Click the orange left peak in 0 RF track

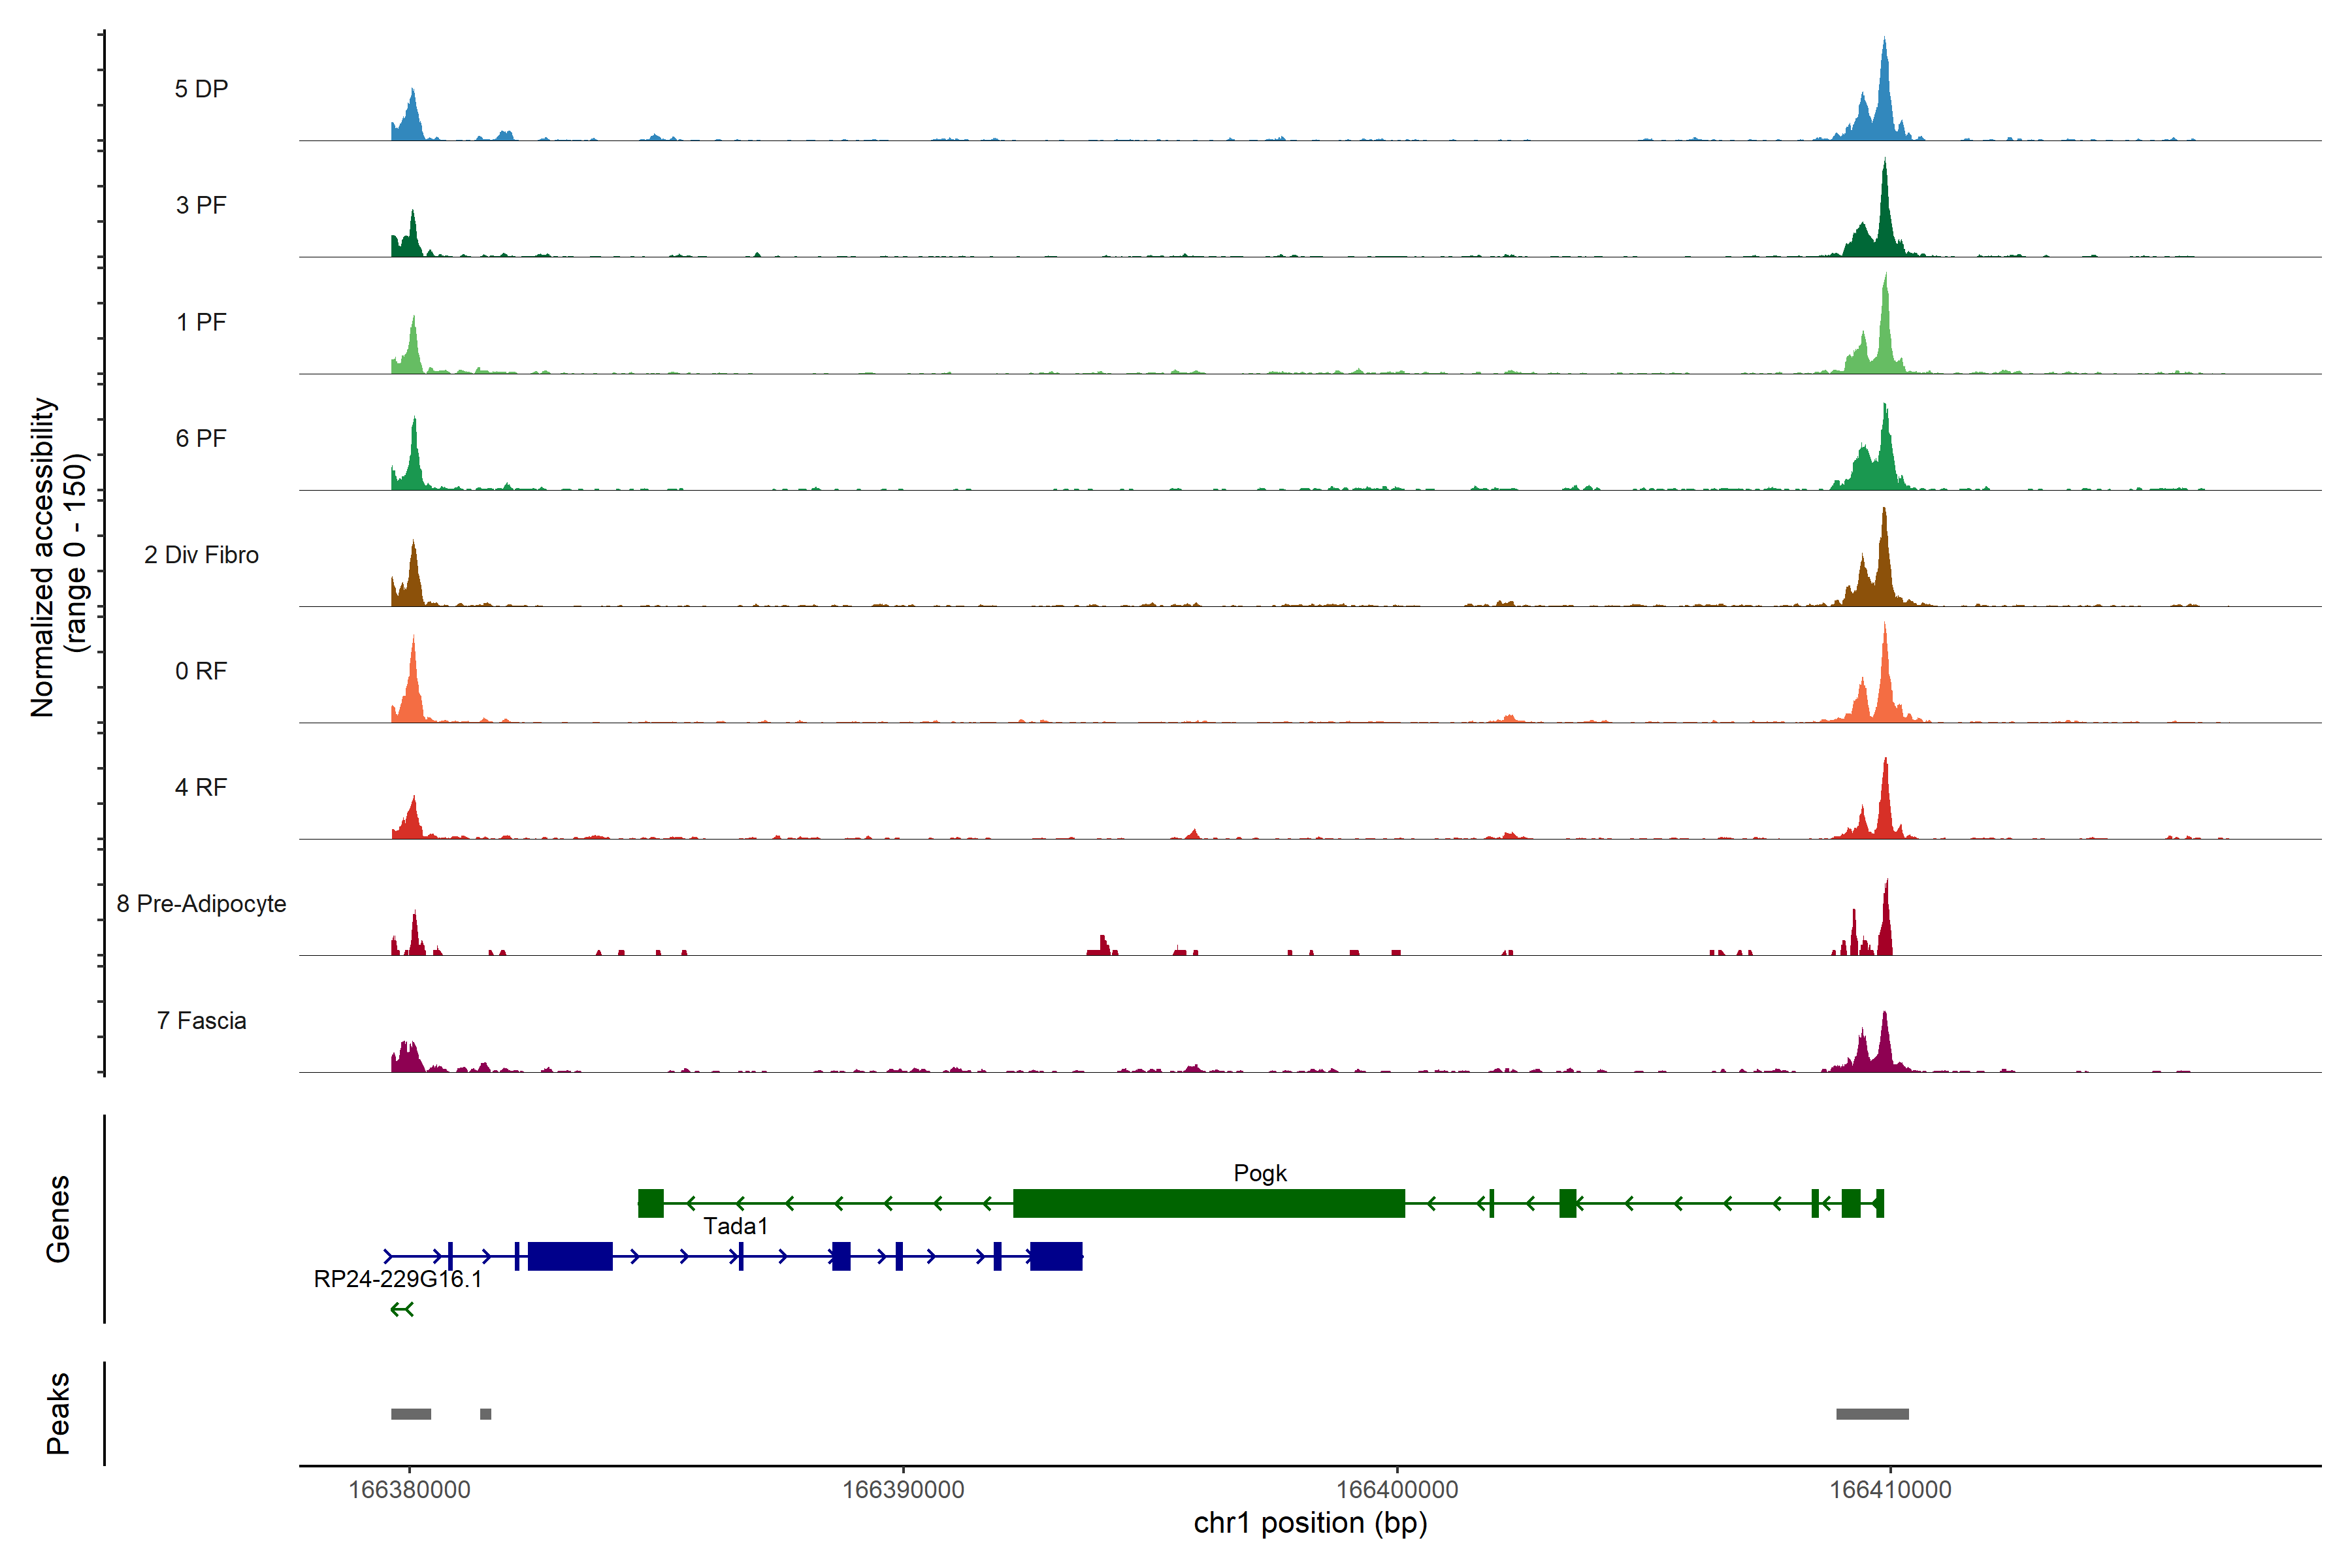pyautogui.click(x=413, y=685)
